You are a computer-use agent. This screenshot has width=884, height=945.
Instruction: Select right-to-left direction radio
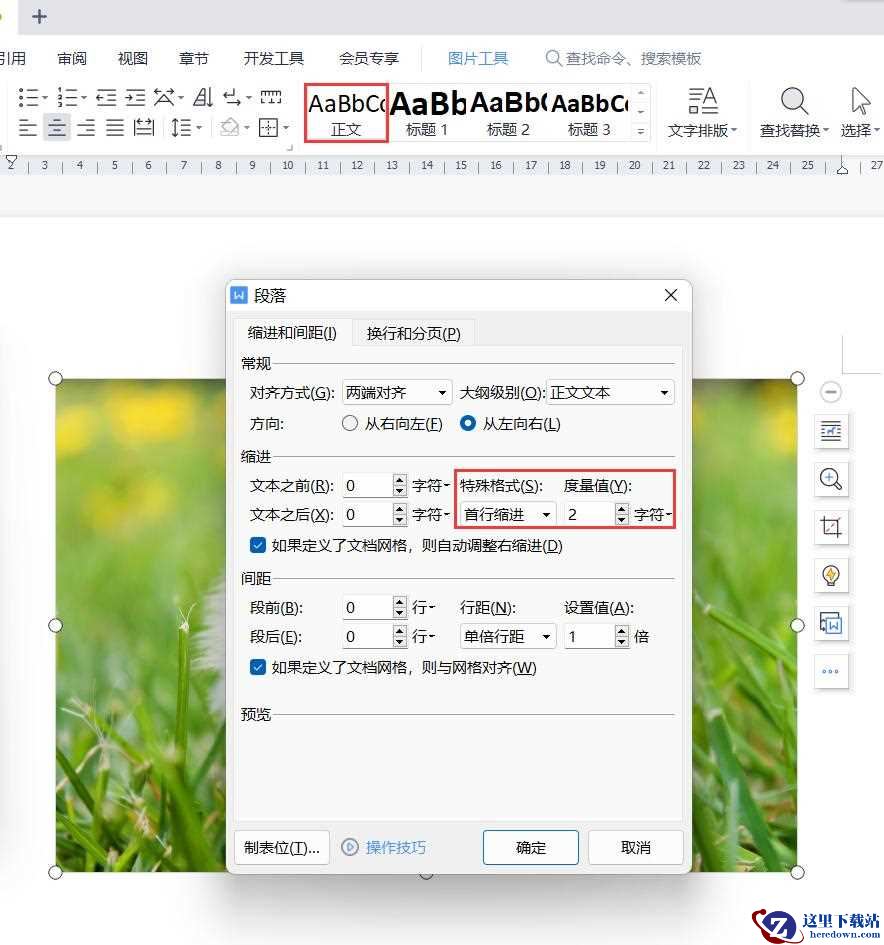pyautogui.click(x=350, y=424)
